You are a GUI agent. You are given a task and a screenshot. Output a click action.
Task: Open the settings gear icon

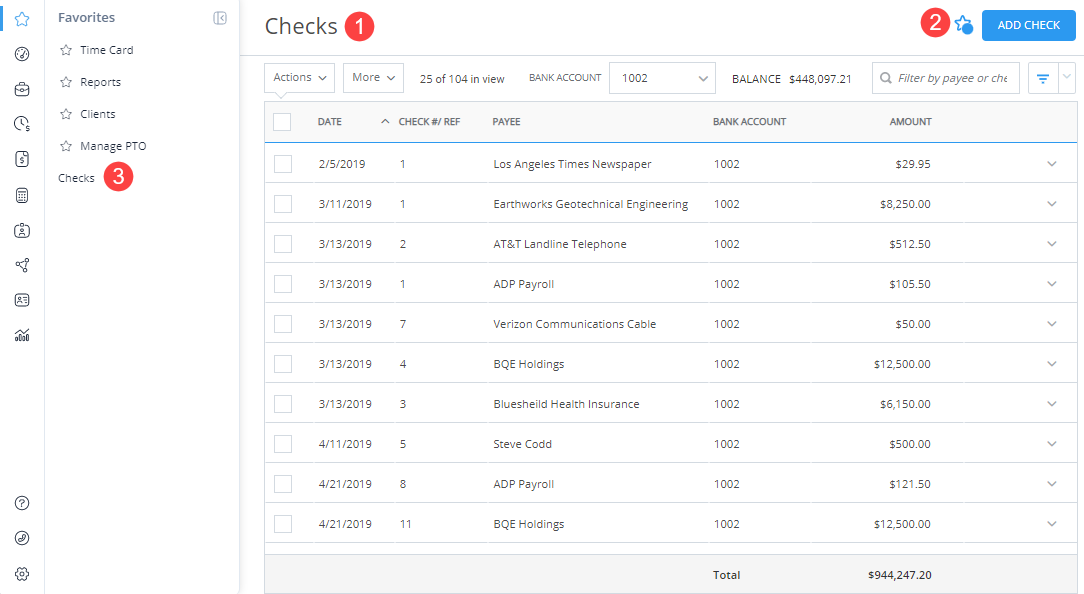pos(22,574)
